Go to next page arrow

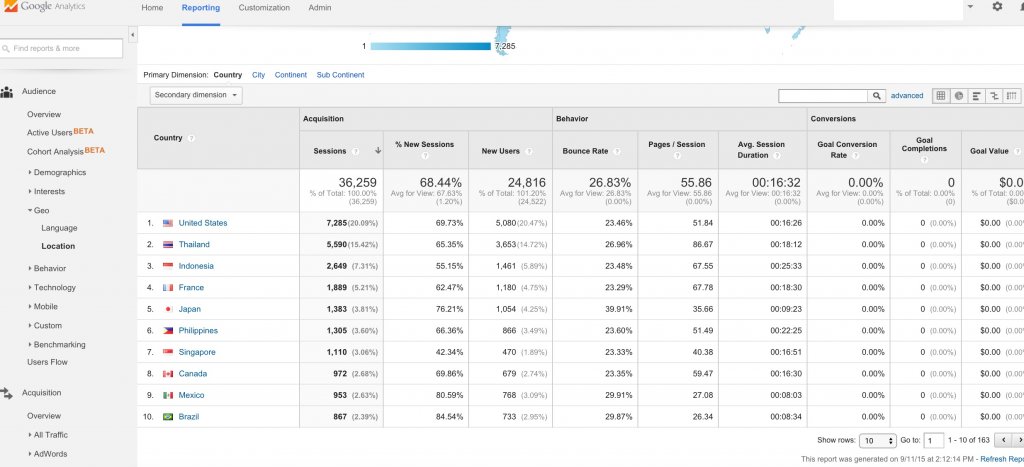pos(1019,440)
